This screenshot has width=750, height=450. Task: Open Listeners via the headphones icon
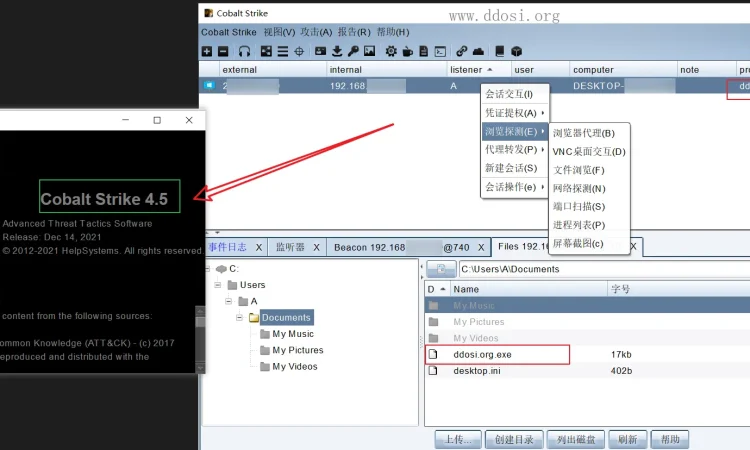[x=244, y=51]
